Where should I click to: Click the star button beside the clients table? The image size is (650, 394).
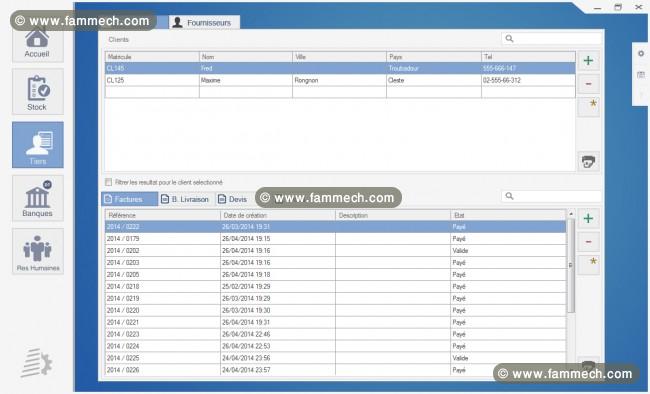coord(589,107)
